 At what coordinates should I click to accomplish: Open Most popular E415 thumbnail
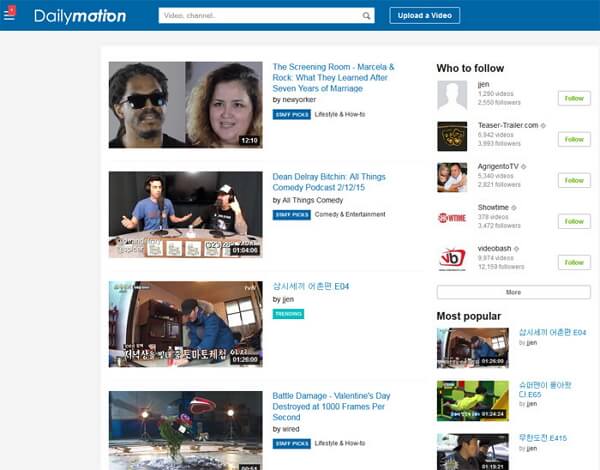473,452
